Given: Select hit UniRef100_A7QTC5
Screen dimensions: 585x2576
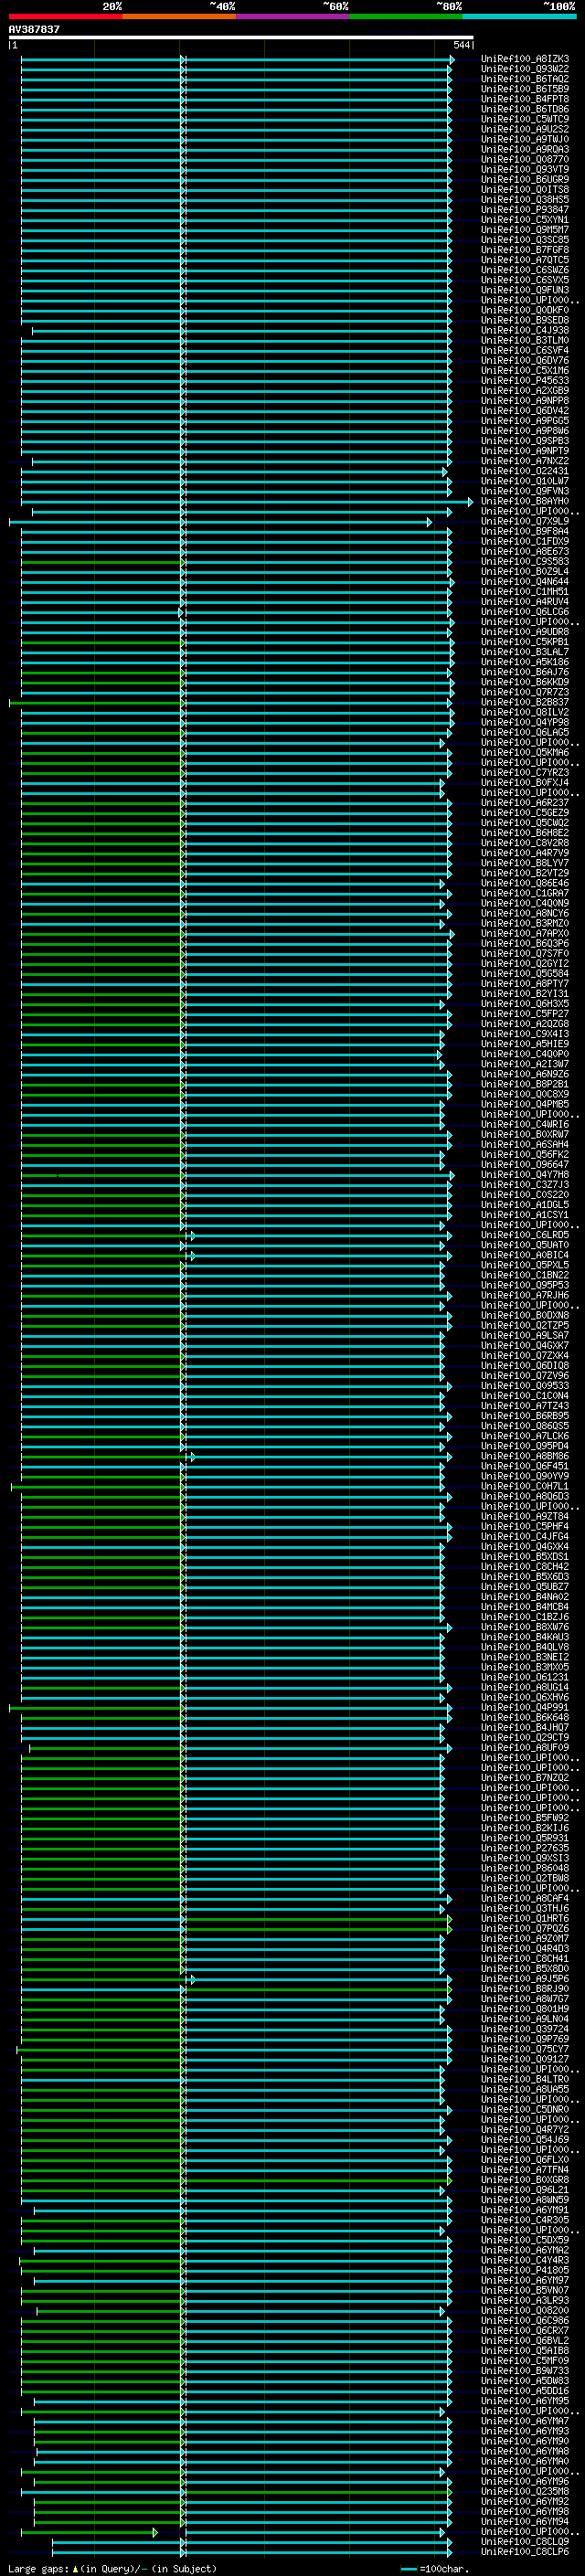Looking at the screenshot, I should 524,260.
